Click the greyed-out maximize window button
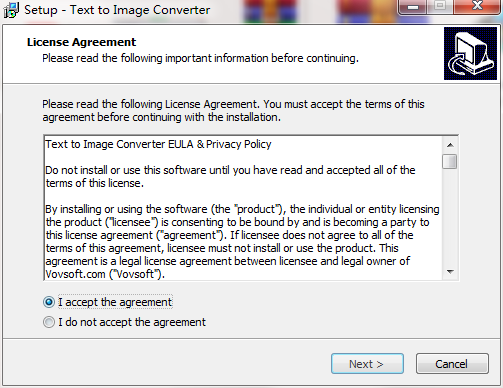This screenshot has height=388, width=503. tap(440, 6)
